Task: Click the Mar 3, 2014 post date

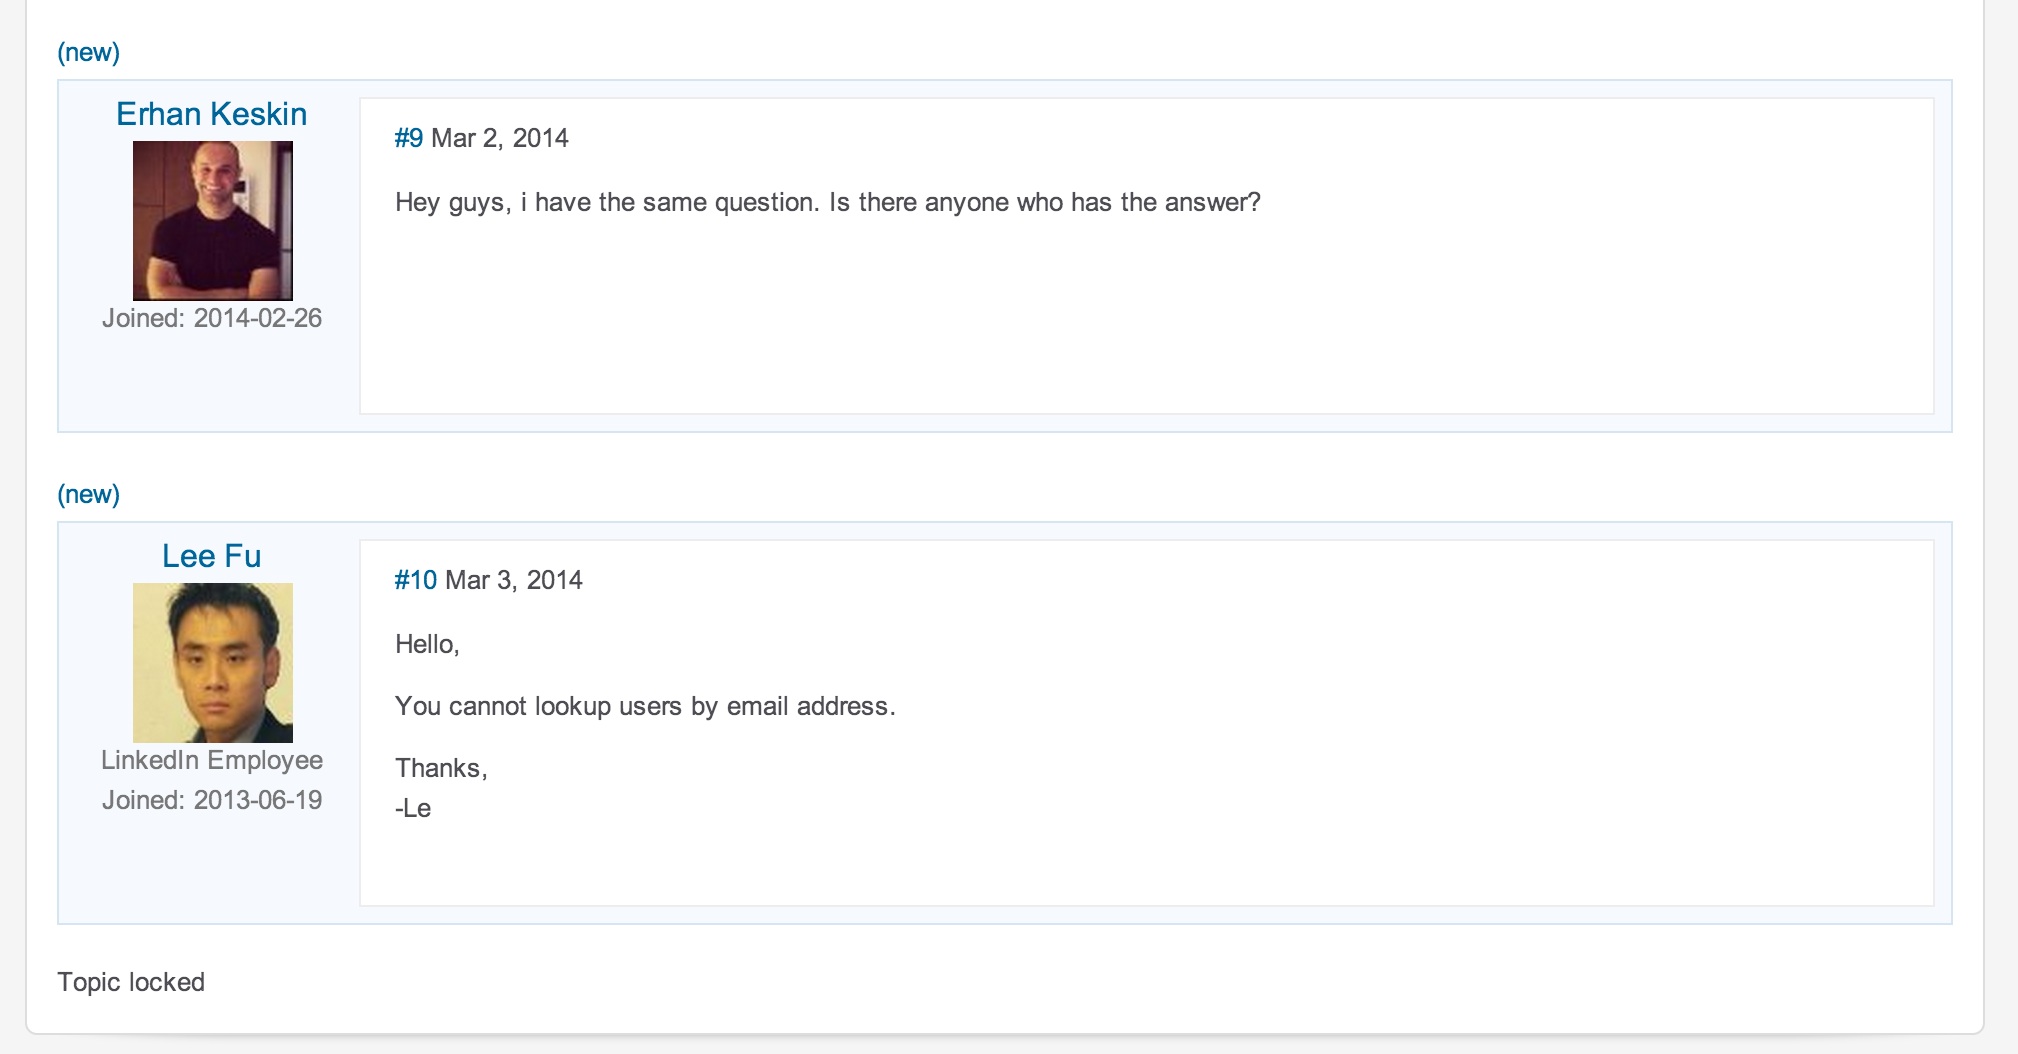Action: (514, 580)
